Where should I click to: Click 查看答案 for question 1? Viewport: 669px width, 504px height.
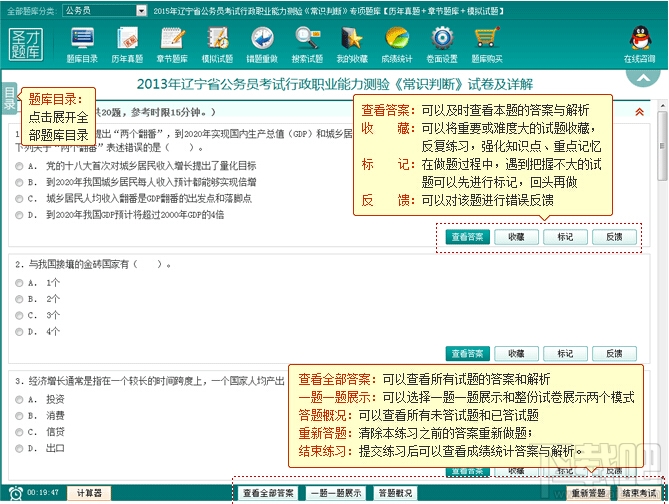click(468, 237)
